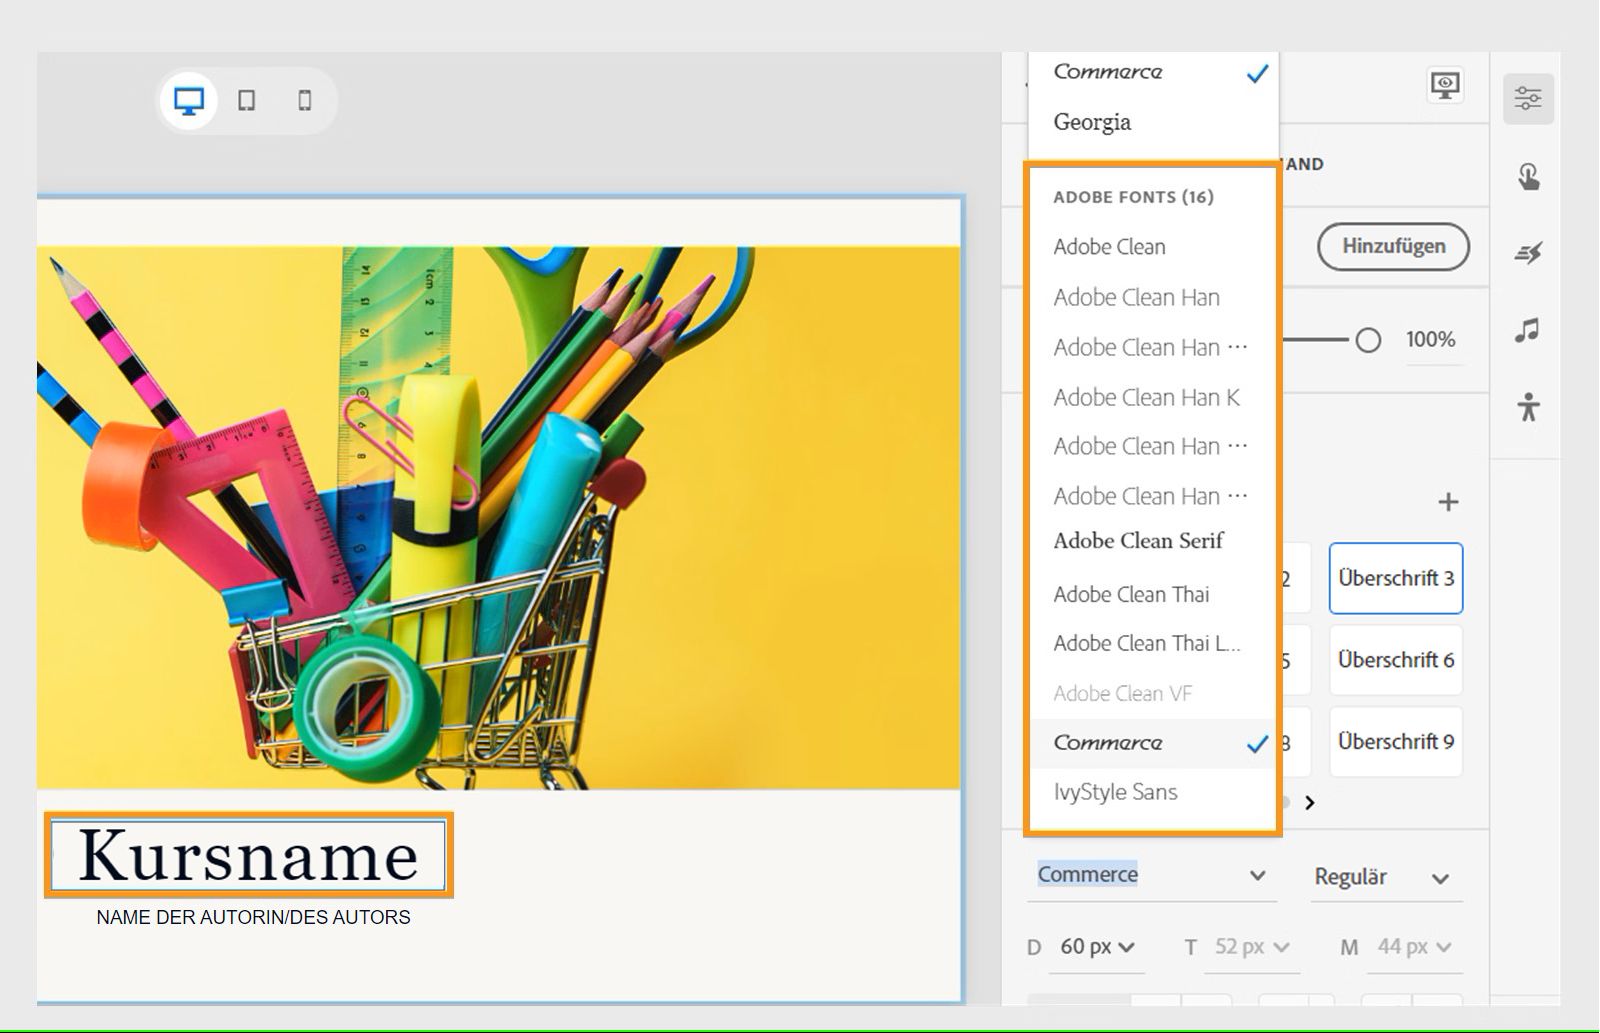The width and height of the screenshot is (1600, 1033).
Task: Go to next page of heading styles
Action: pyautogui.click(x=1310, y=802)
